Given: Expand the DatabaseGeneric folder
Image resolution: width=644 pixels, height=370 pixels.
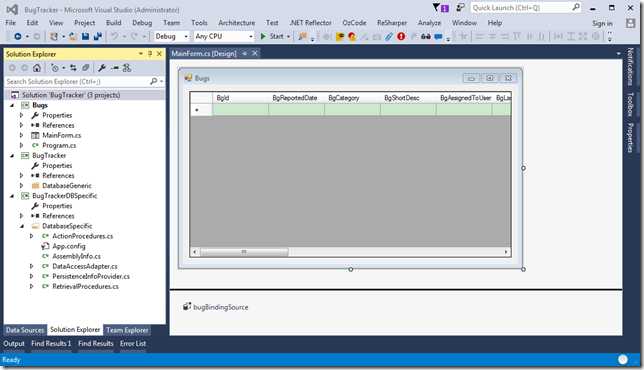Looking at the screenshot, I should coord(22,186).
